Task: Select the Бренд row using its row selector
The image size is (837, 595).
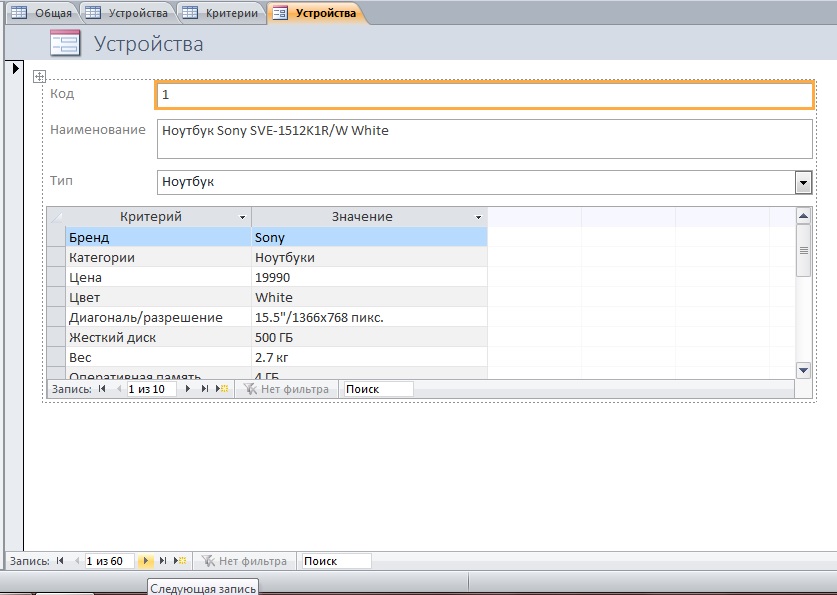Action: (56, 237)
